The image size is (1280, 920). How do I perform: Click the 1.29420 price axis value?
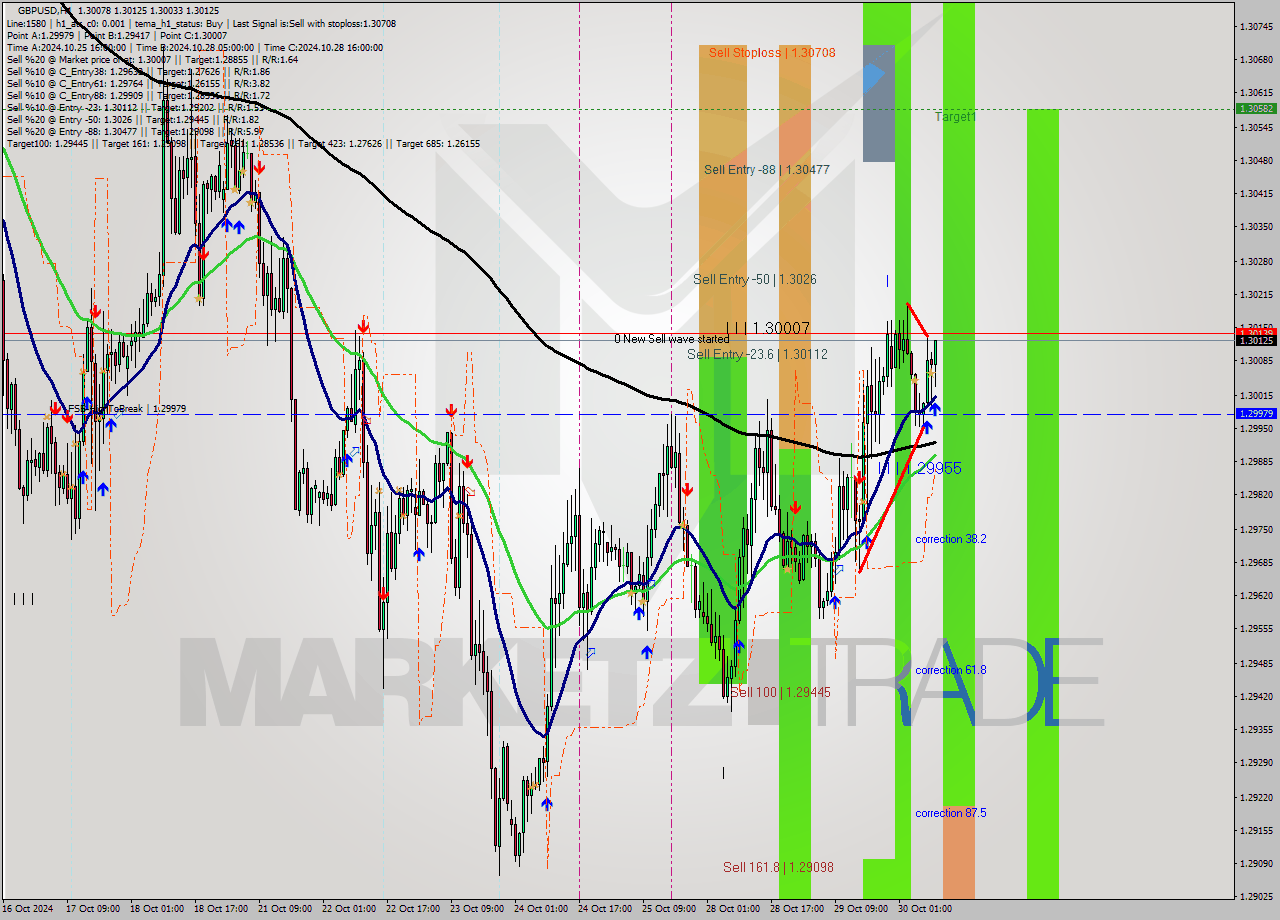pos(1256,696)
